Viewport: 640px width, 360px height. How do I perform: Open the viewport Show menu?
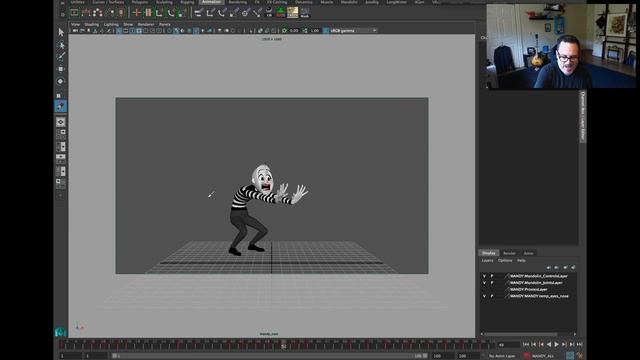point(128,24)
